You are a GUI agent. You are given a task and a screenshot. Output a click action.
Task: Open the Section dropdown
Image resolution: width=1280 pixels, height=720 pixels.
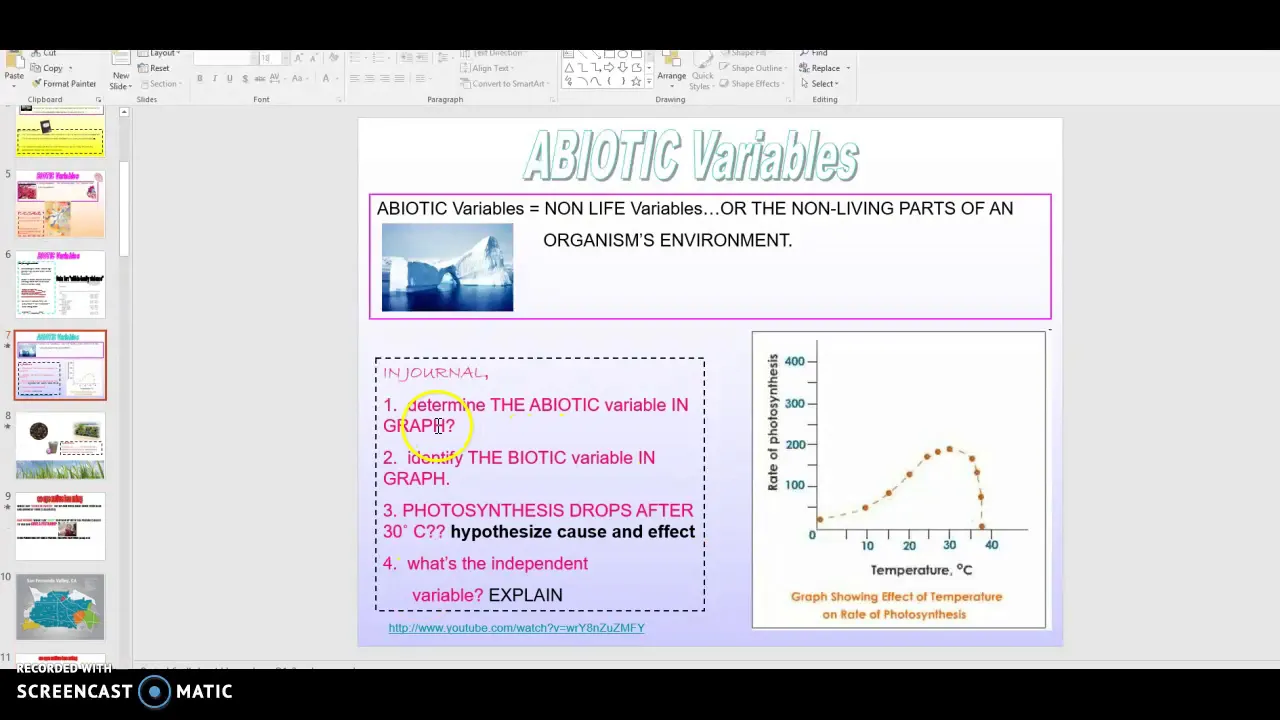click(x=162, y=84)
